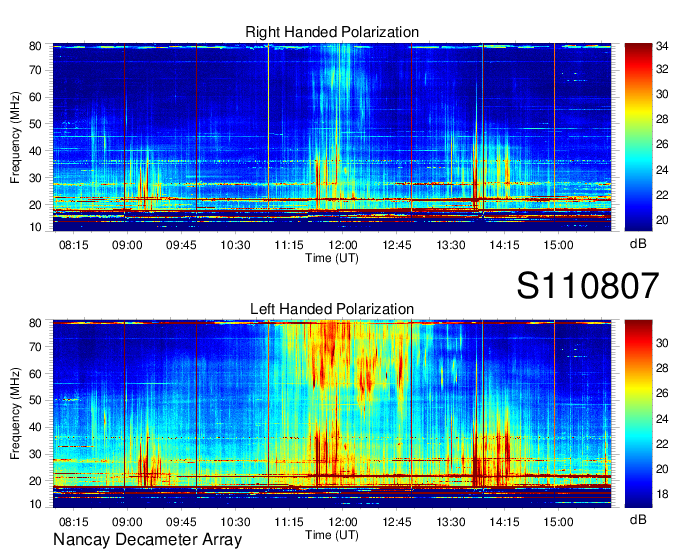
Task: Click the upper plot's Frequency (MHz) axis label
Action: (15, 137)
